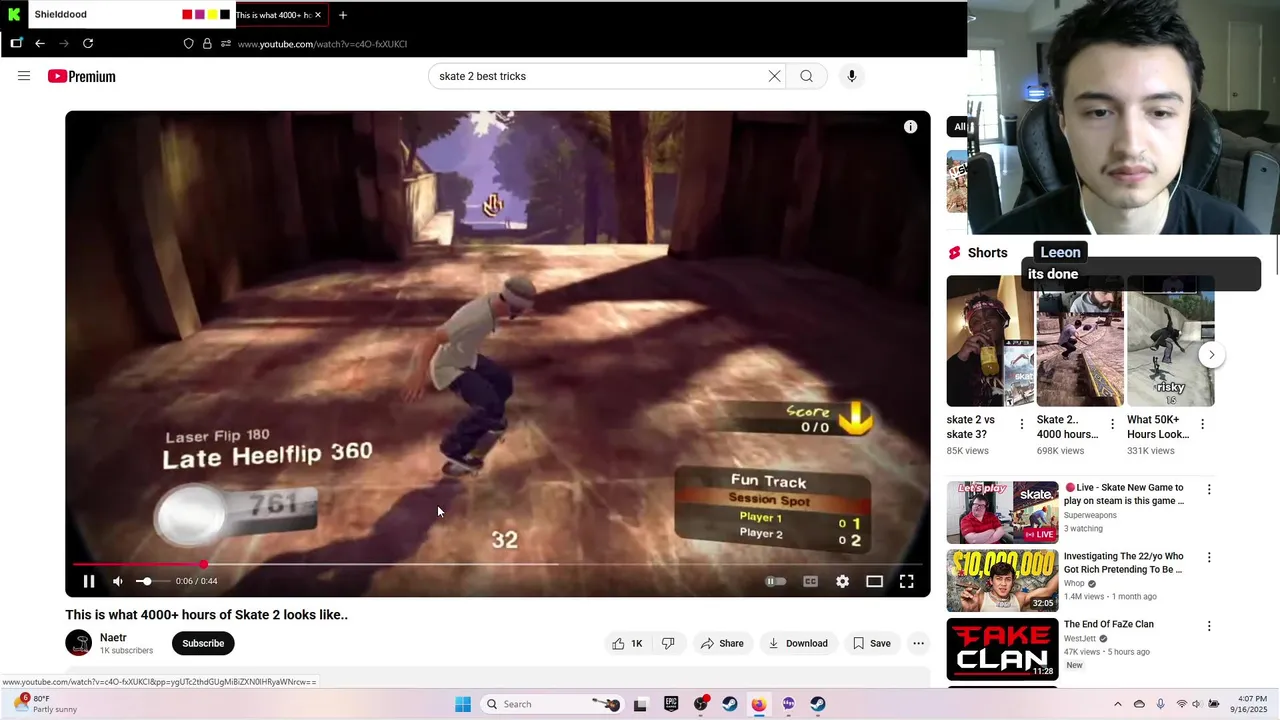
Task: Open the 'skate 2 vs skate 3?' short
Action: click(989, 341)
